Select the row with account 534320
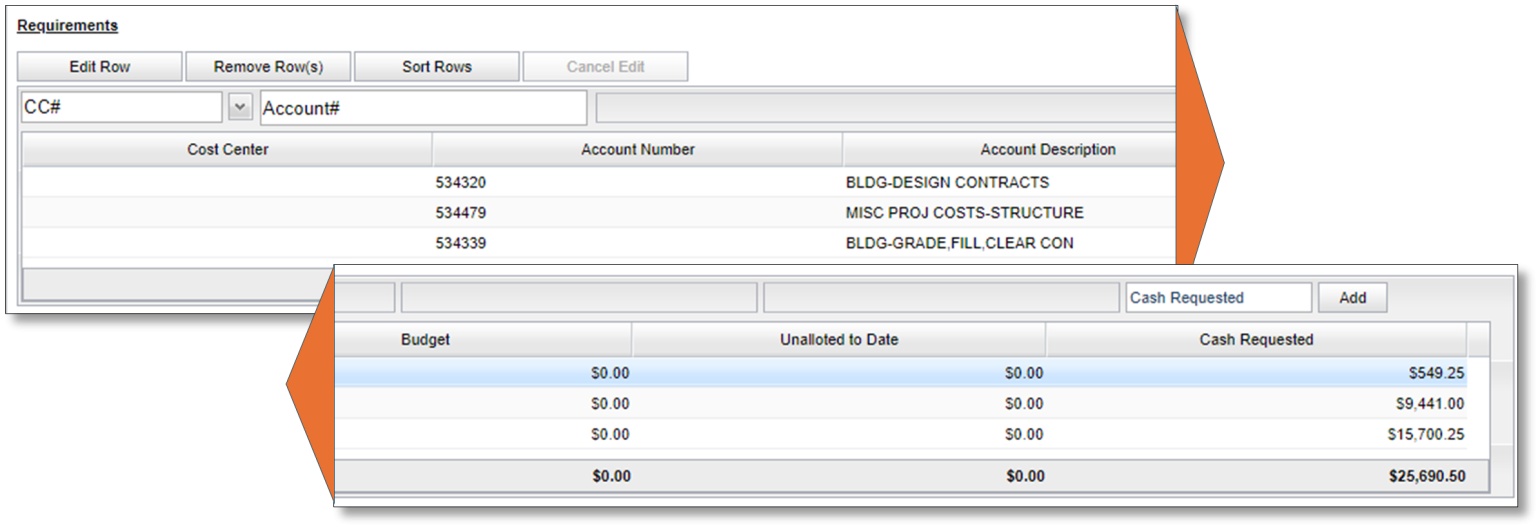 [x=461, y=183]
